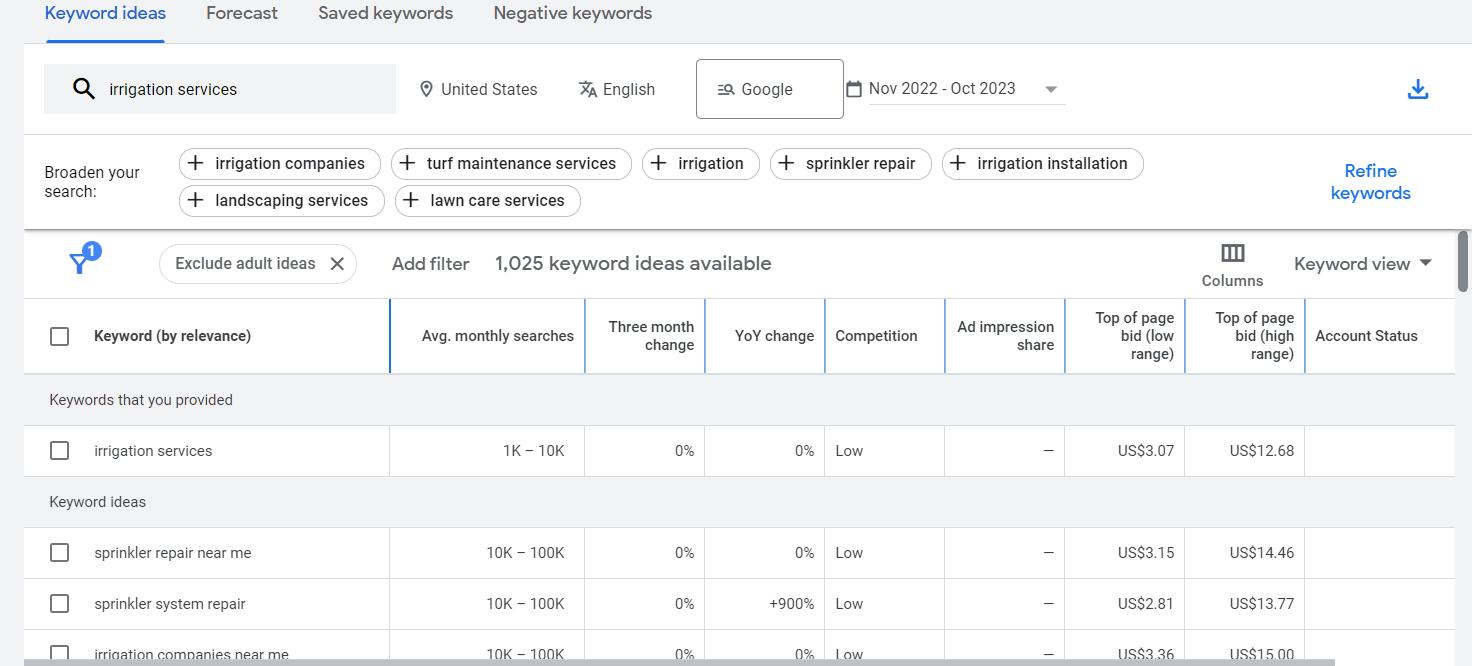Sort by Top of page bid (high range)
1472x666 pixels.
1254,336
